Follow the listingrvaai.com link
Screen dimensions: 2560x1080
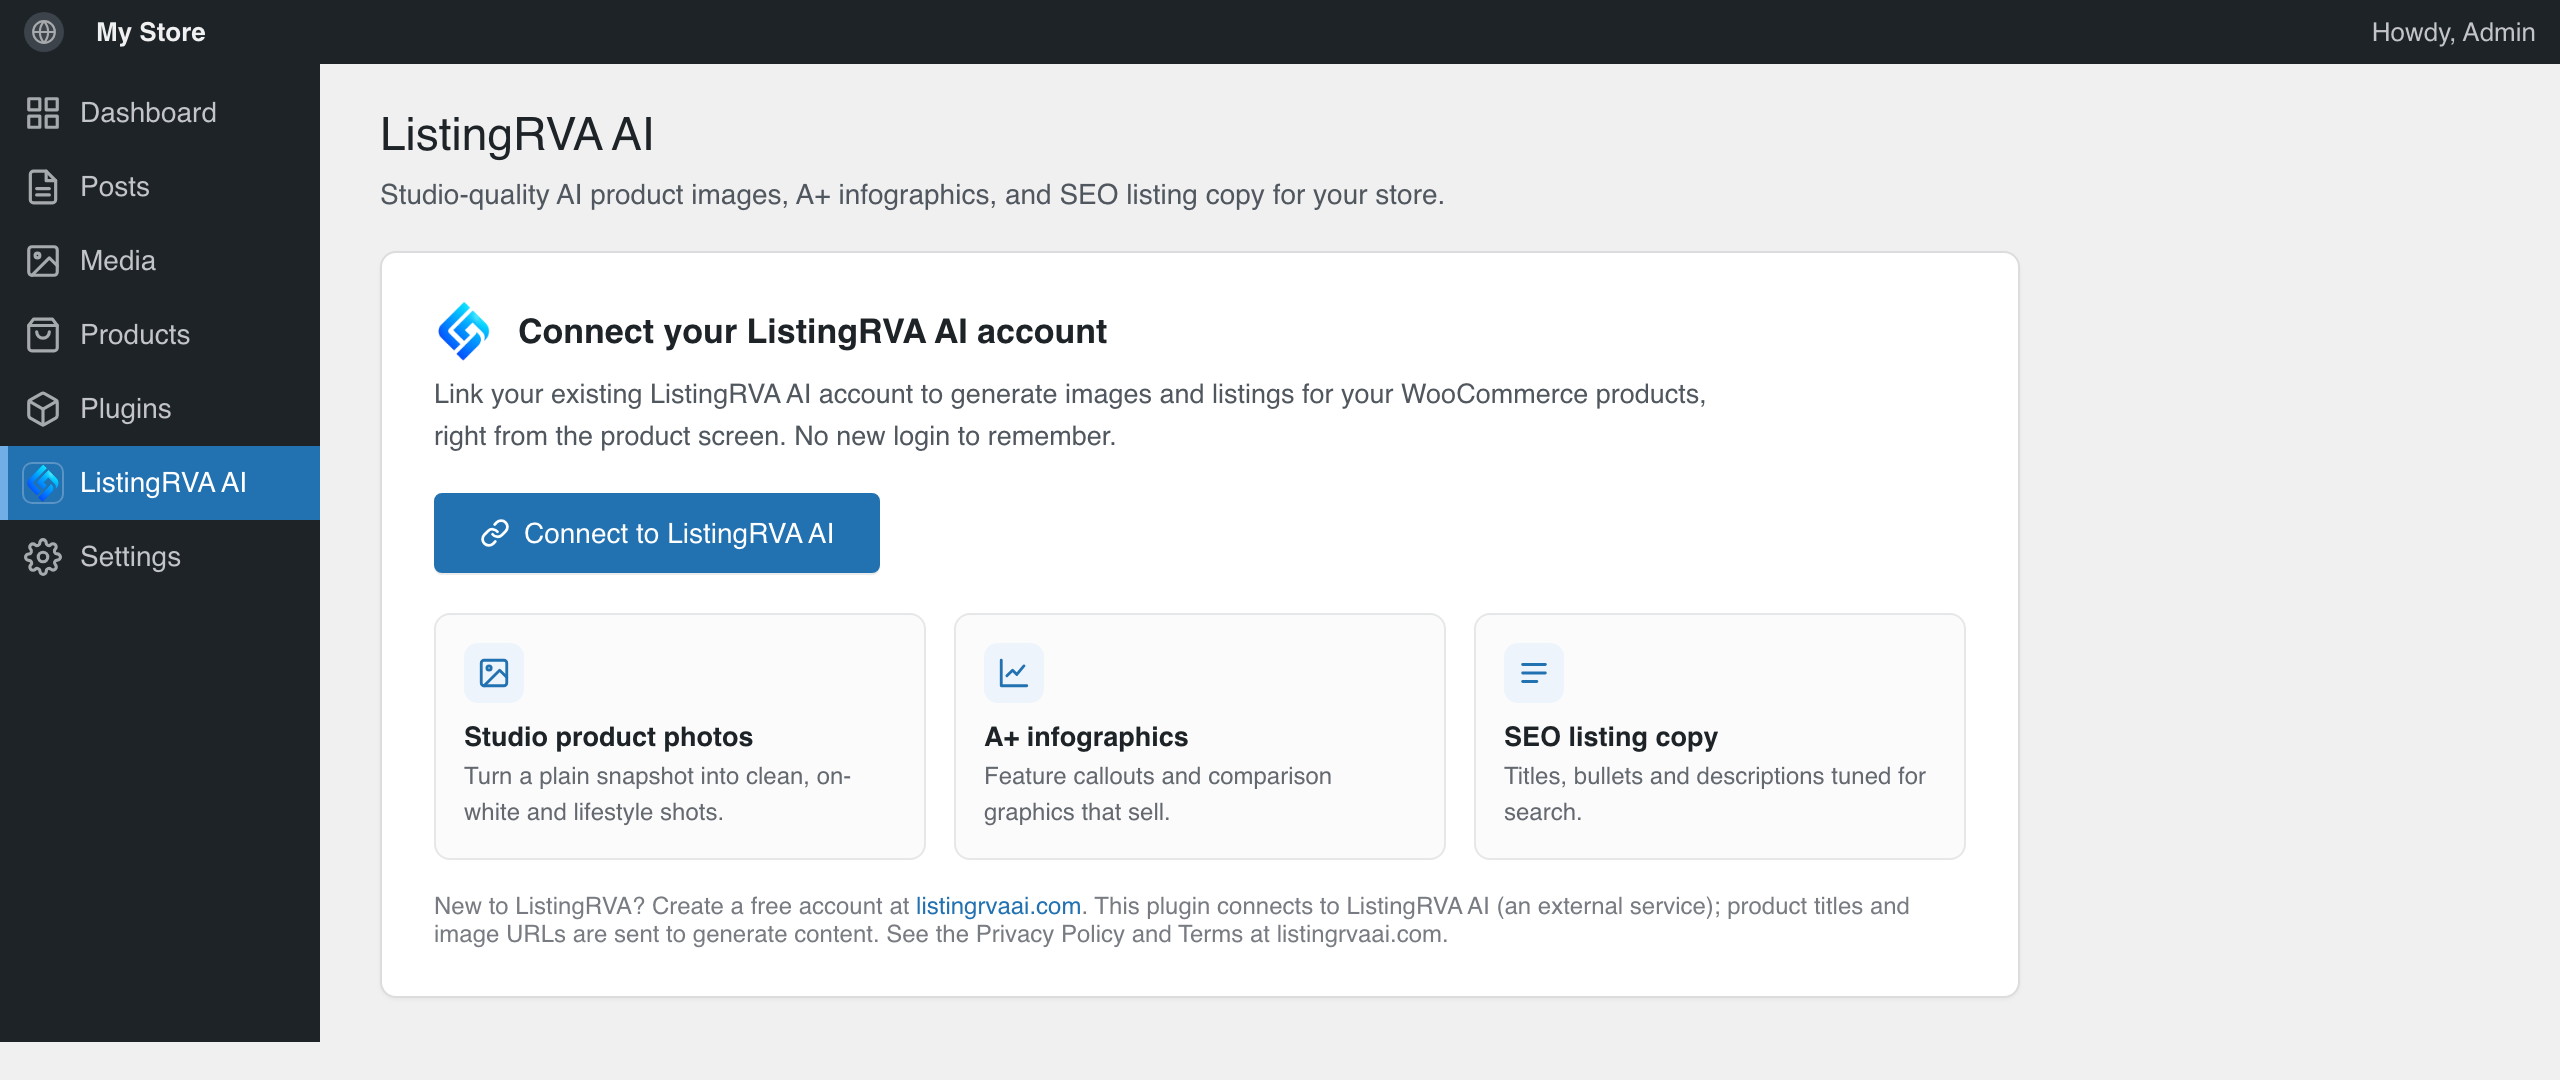(998, 906)
